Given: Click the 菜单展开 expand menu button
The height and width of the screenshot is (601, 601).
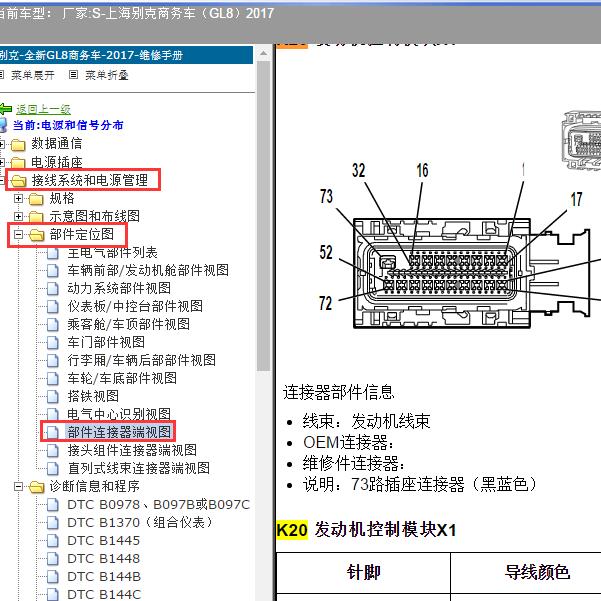Looking at the screenshot, I should (33, 75).
